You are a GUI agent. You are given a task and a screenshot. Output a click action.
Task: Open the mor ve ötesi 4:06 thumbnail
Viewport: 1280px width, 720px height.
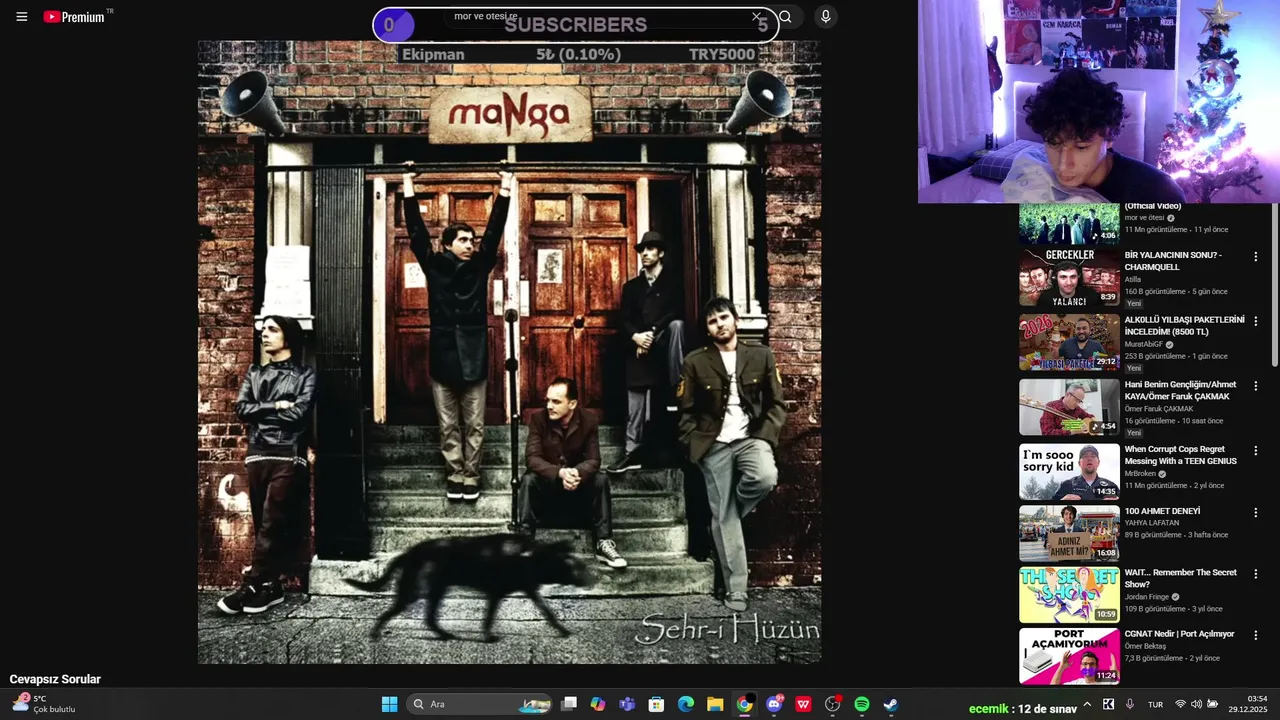point(1069,224)
